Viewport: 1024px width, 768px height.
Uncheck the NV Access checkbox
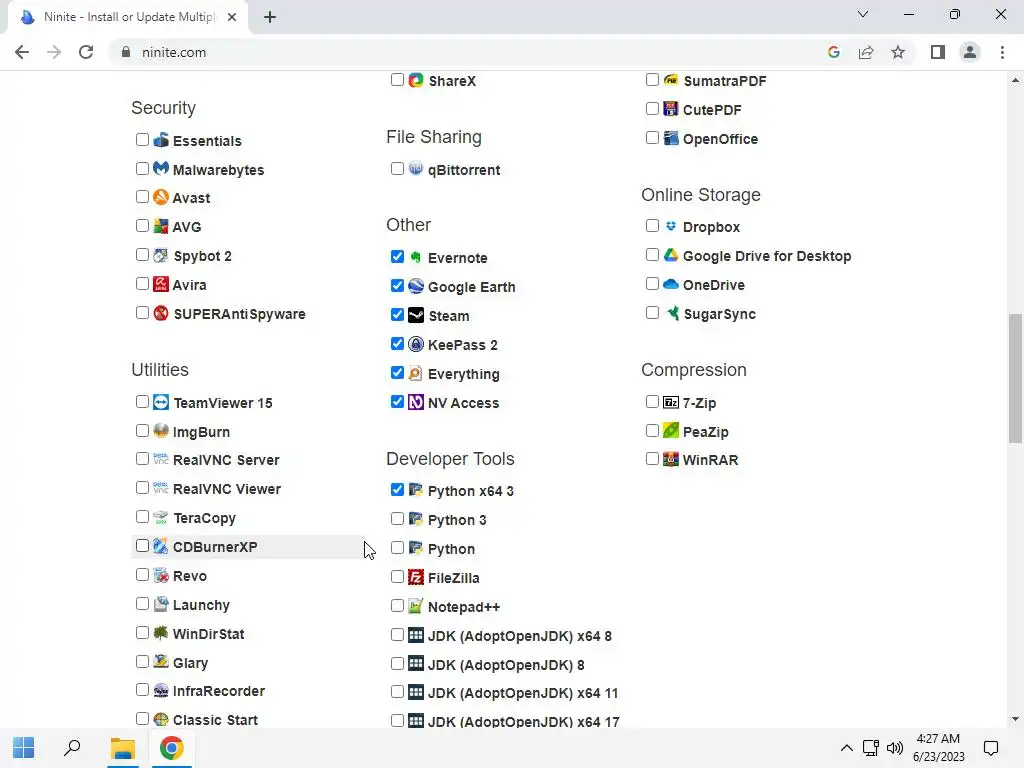click(x=397, y=401)
